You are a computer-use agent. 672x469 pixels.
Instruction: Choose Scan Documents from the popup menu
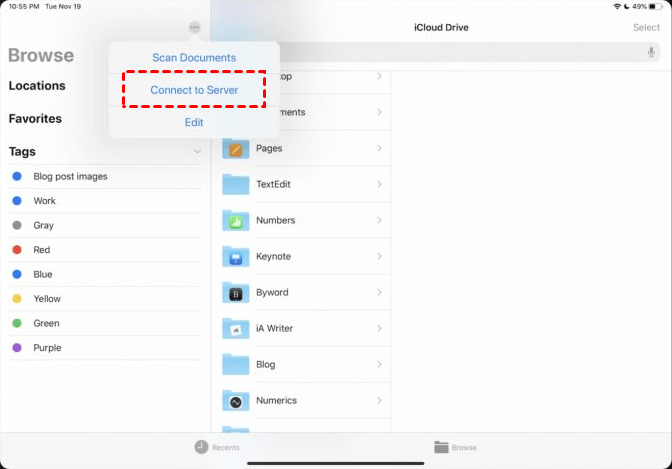[194, 57]
